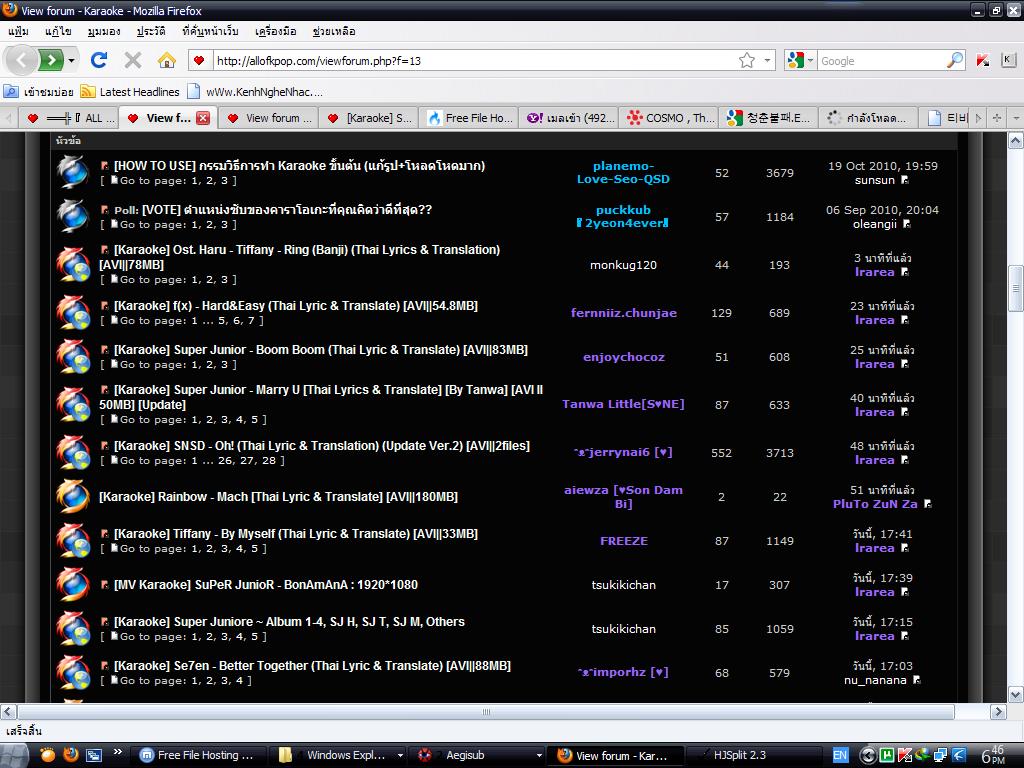Screen dimensions: 1024x768
Task: Click the horizontal scrollbar right arrow
Action: 998,712
